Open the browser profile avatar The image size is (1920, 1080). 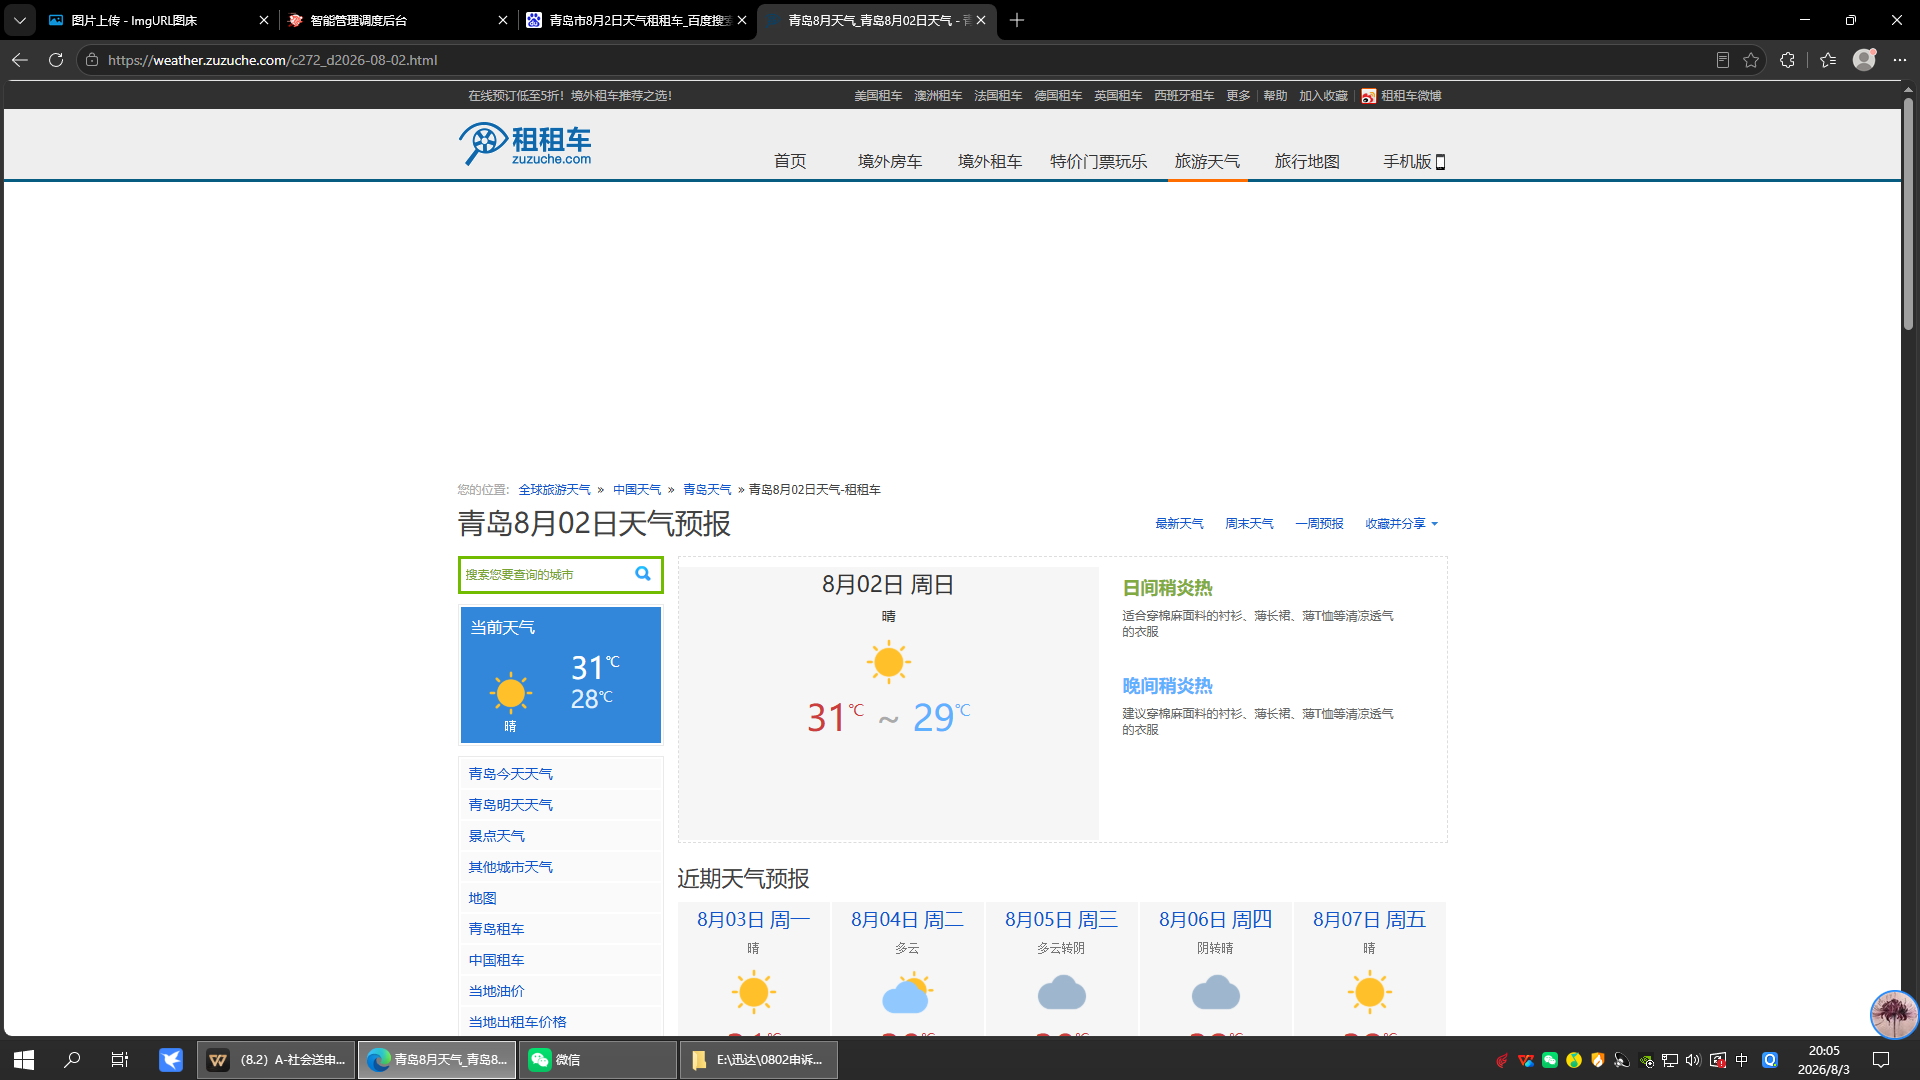[1864, 60]
